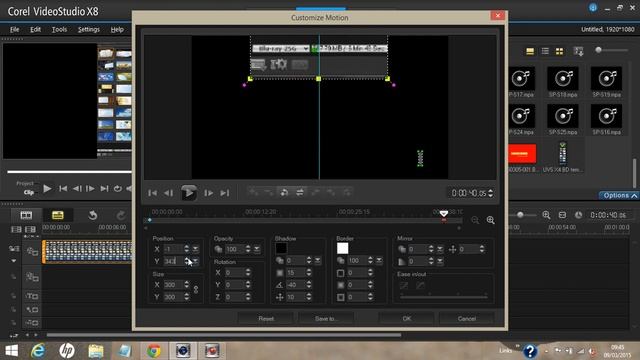The height and width of the screenshot is (360, 640).
Task: Go to end in Customize Motion preview
Action: pyautogui.click(x=224, y=193)
